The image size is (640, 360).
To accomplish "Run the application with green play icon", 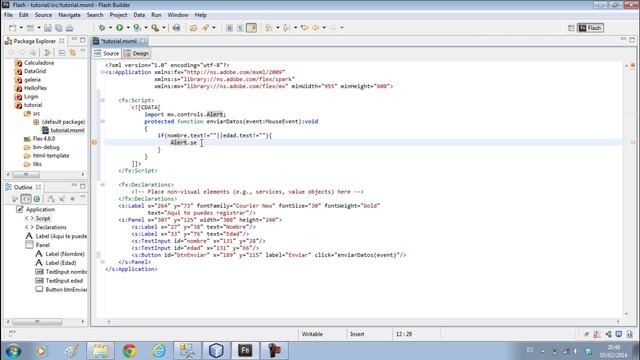I will (x=120, y=28).
